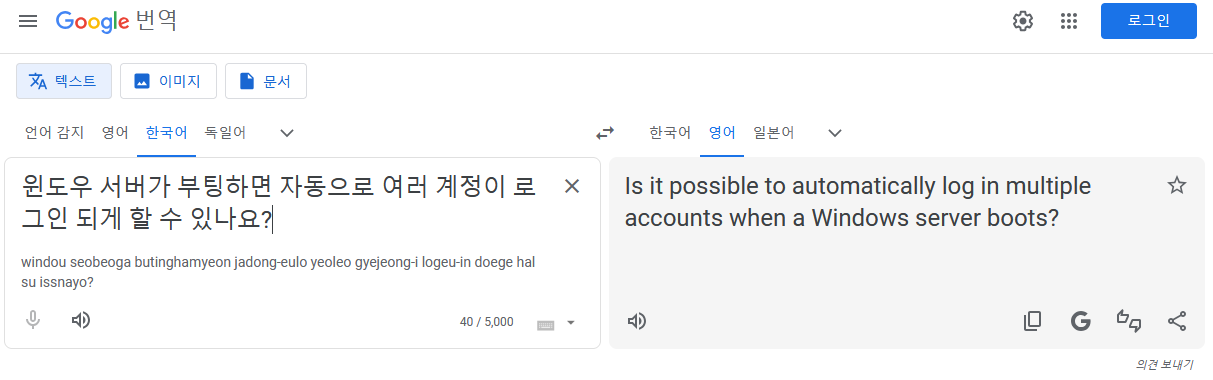This screenshot has width=1213, height=380.
Task: Expand the target language list chevron
Action: (x=835, y=133)
